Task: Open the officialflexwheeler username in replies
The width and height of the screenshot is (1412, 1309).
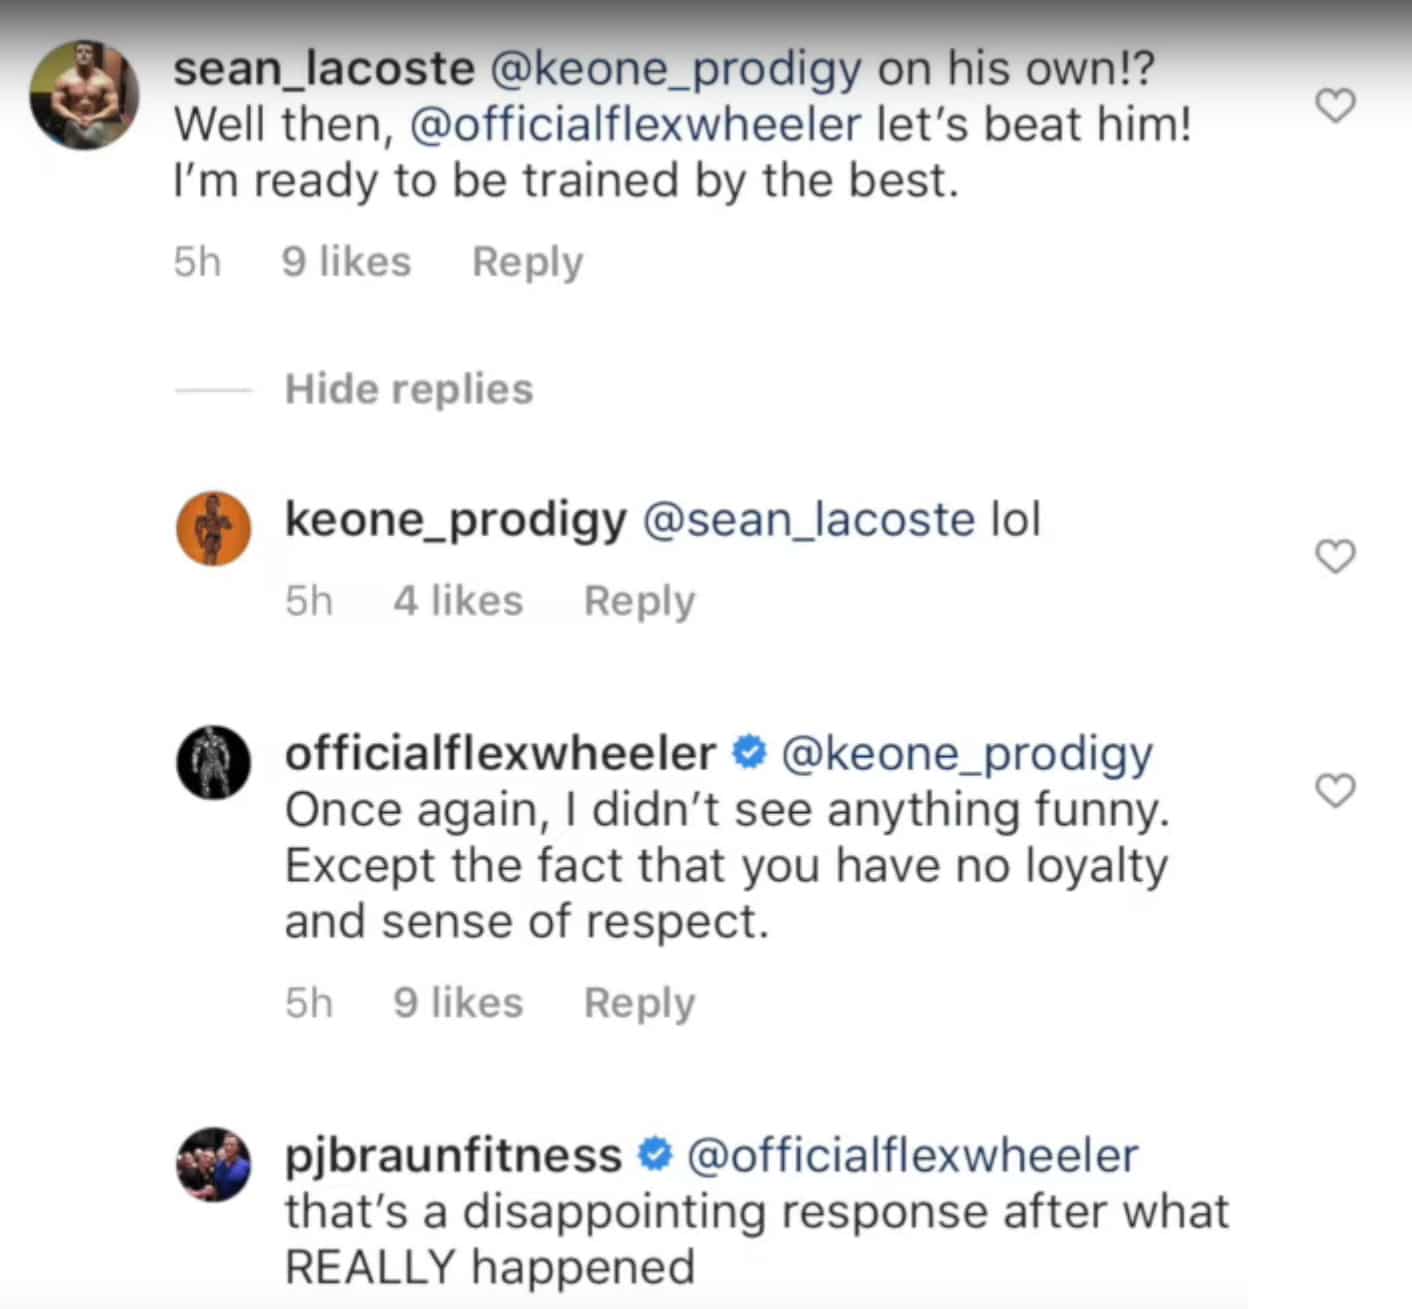Action: tap(500, 753)
